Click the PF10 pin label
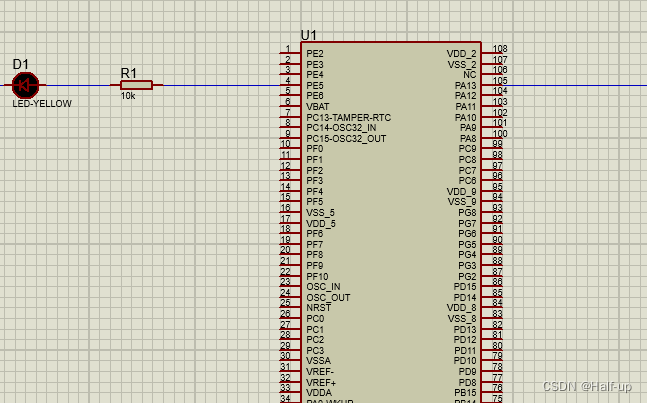647x403 pixels. 317,276
